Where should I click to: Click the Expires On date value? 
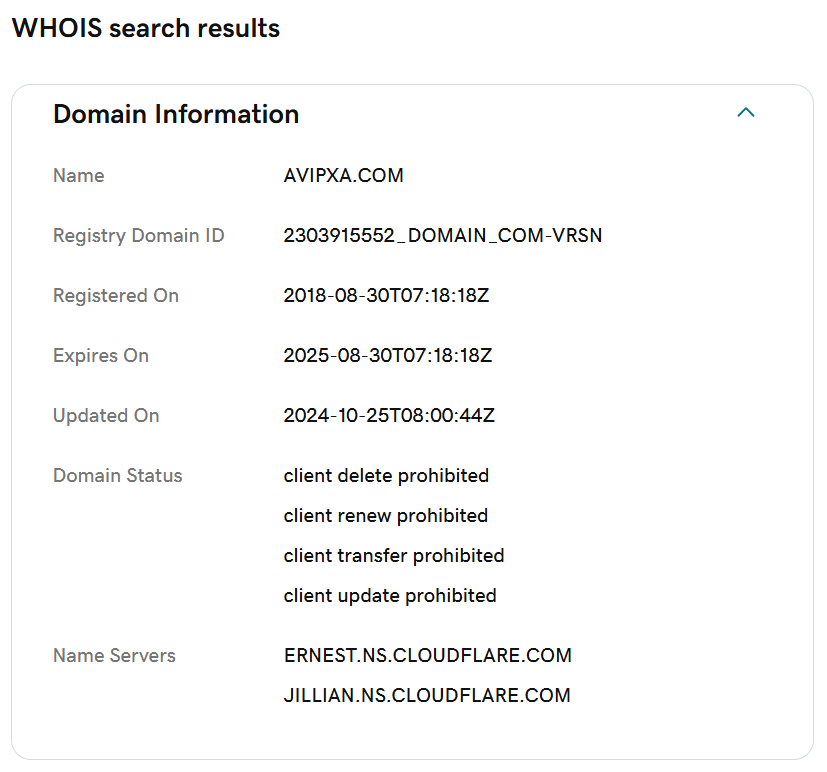click(x=388, y=355)
